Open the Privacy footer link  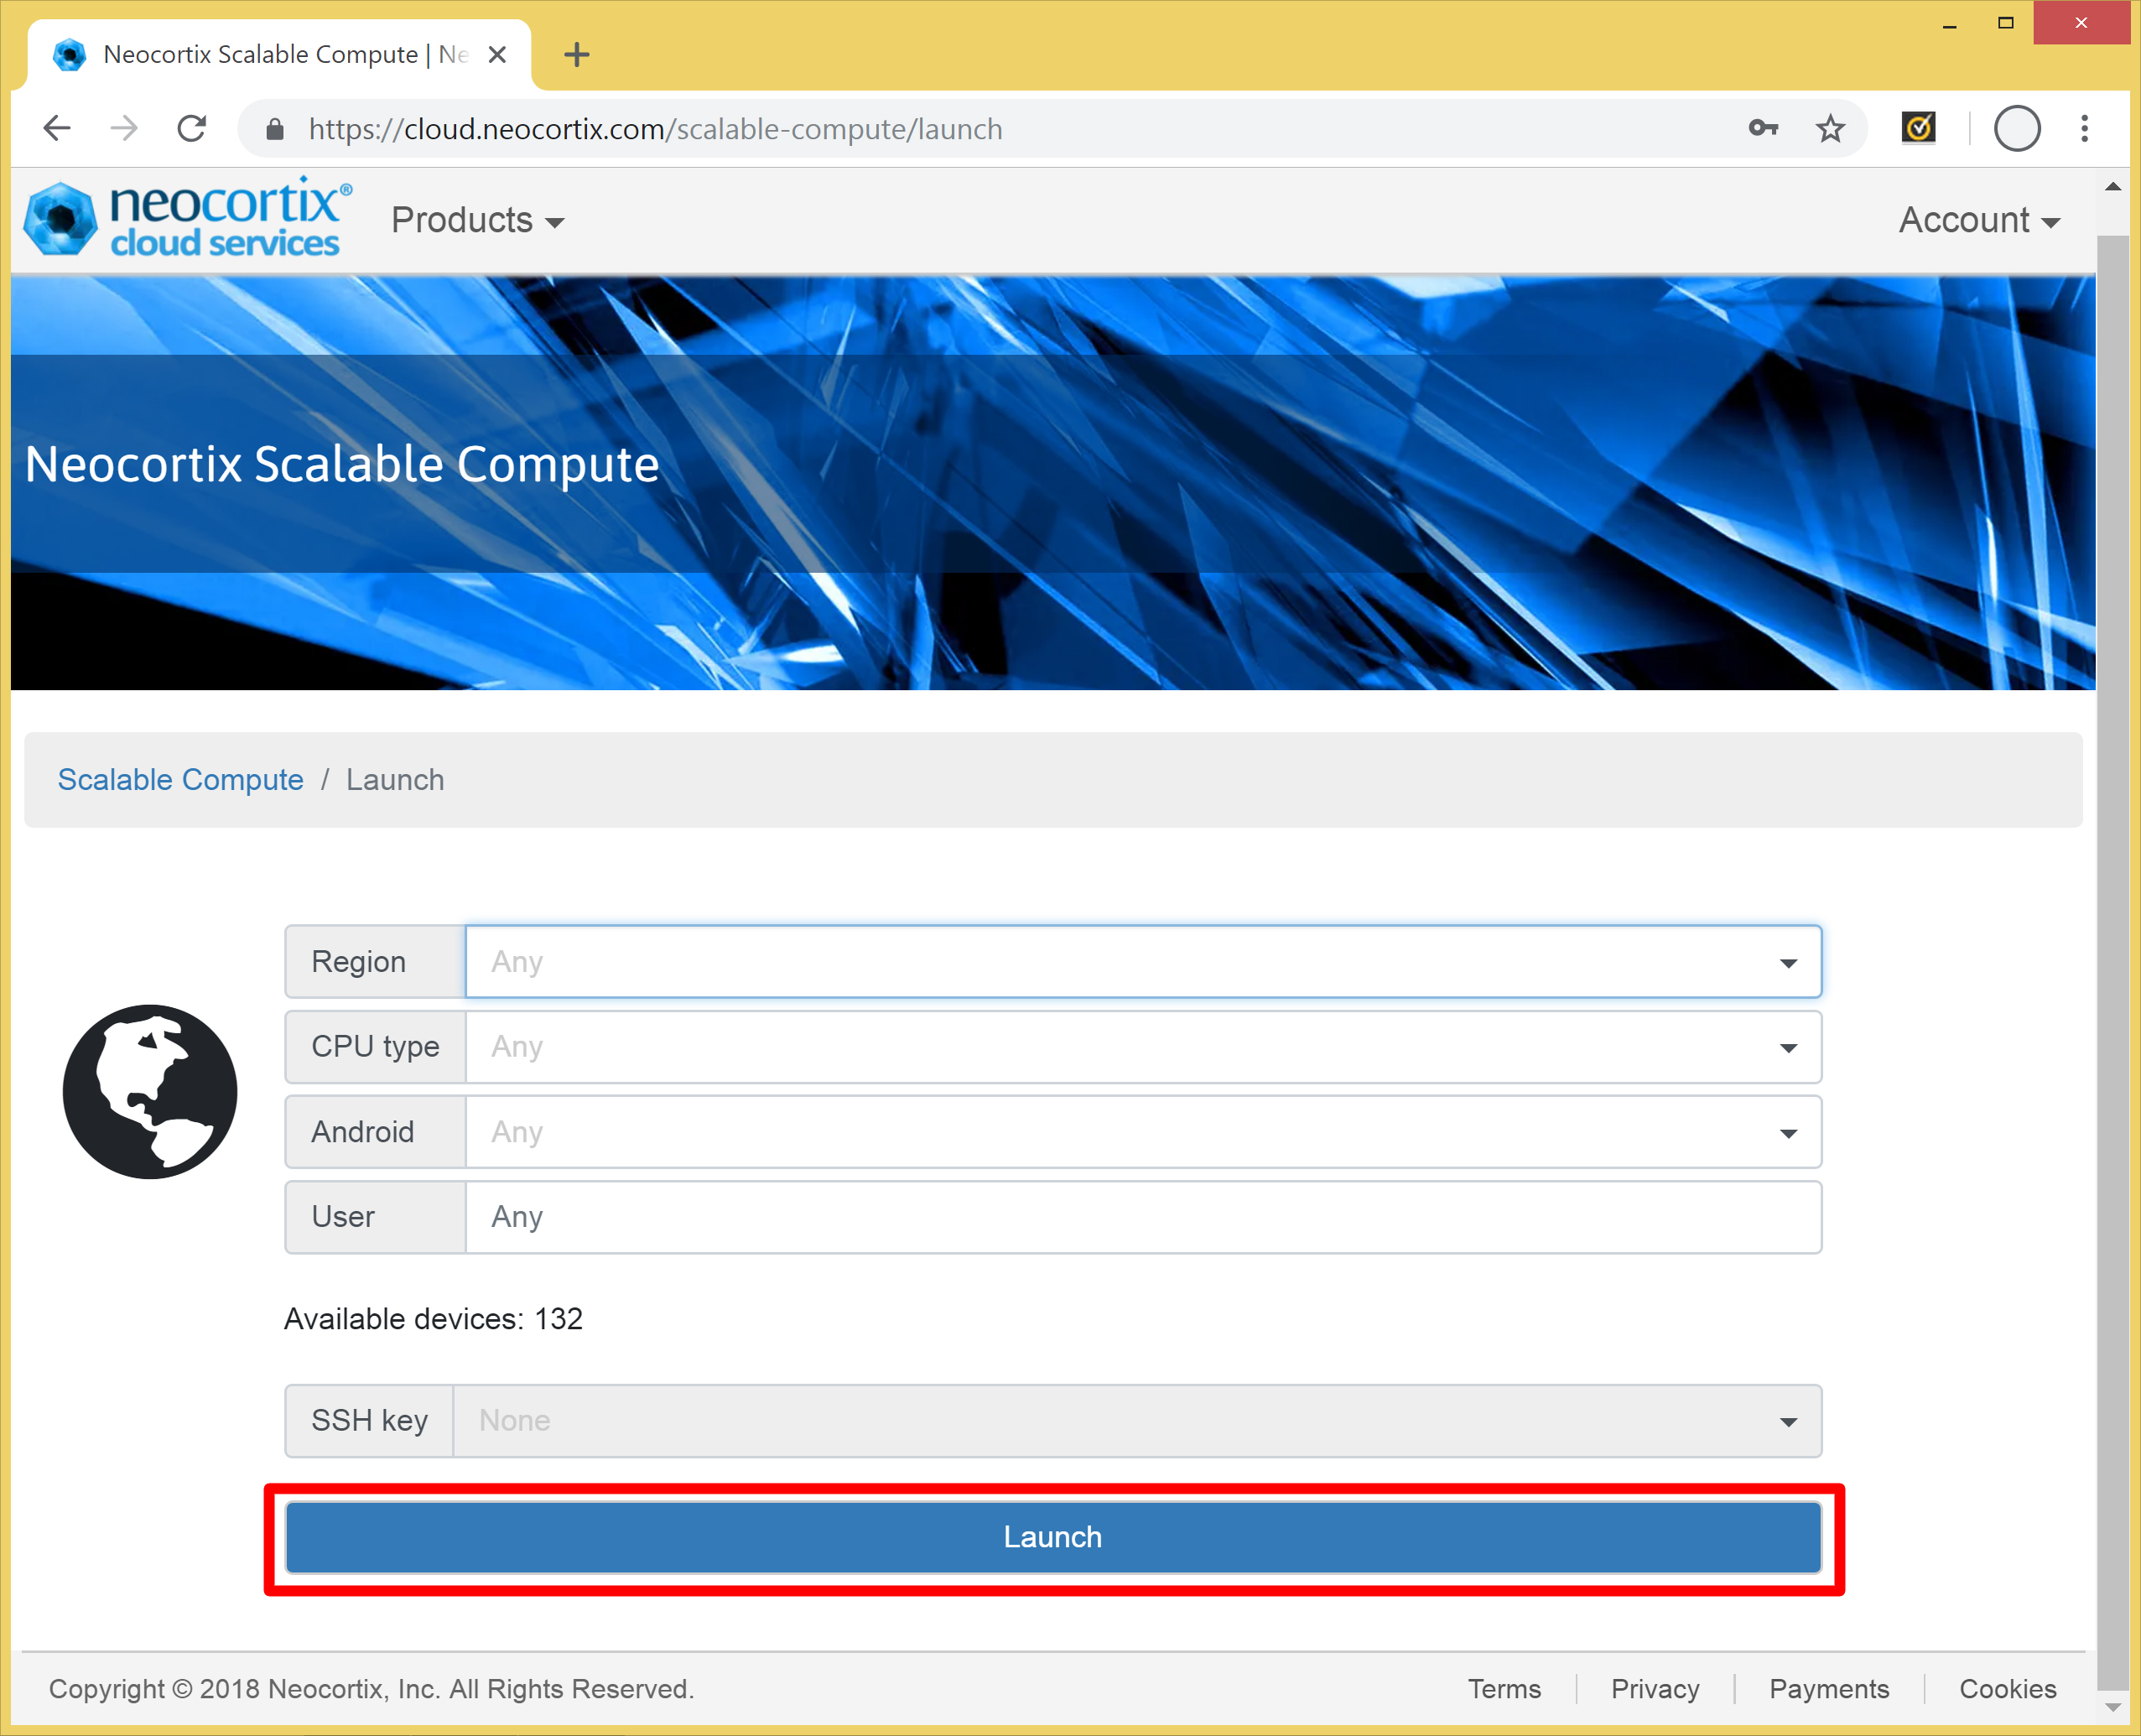pyautogui.click(x=1655, y=1689)
